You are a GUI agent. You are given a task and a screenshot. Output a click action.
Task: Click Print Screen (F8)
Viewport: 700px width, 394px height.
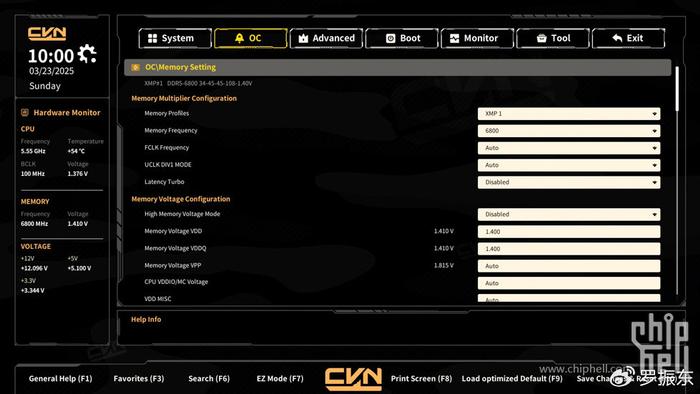point(421,378)
